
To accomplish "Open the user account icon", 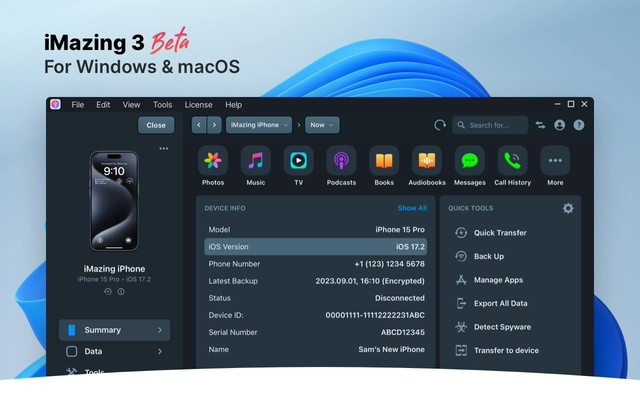I will click(x=559, y=125).
